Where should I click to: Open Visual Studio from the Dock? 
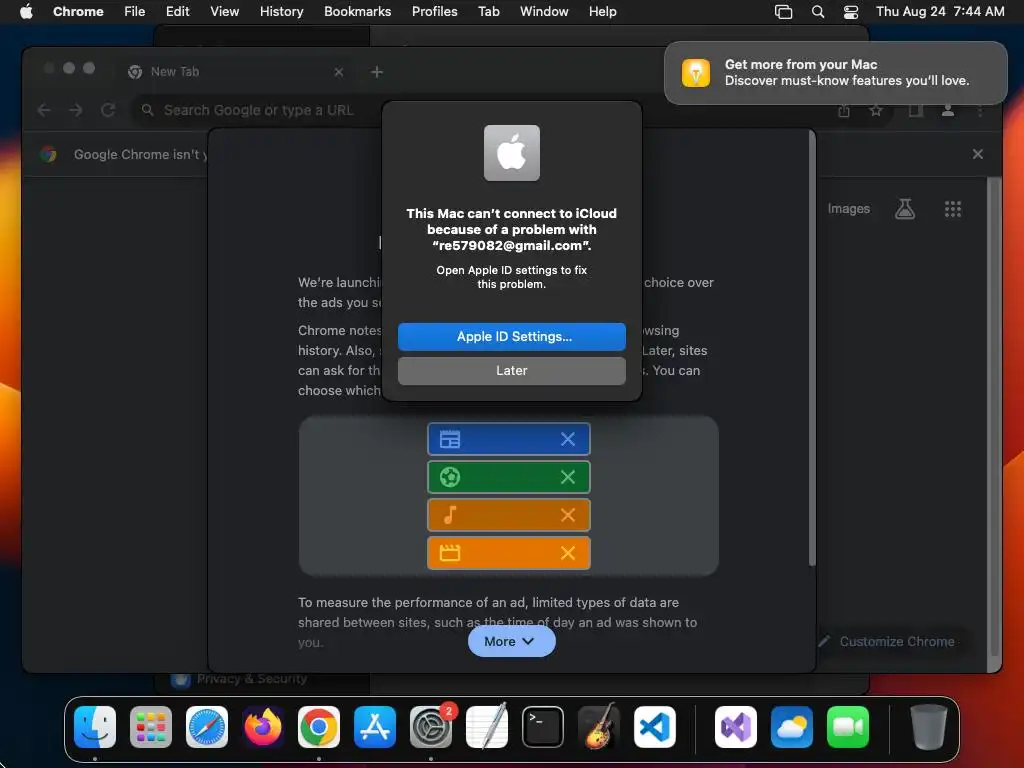click(x=736, y=727)
